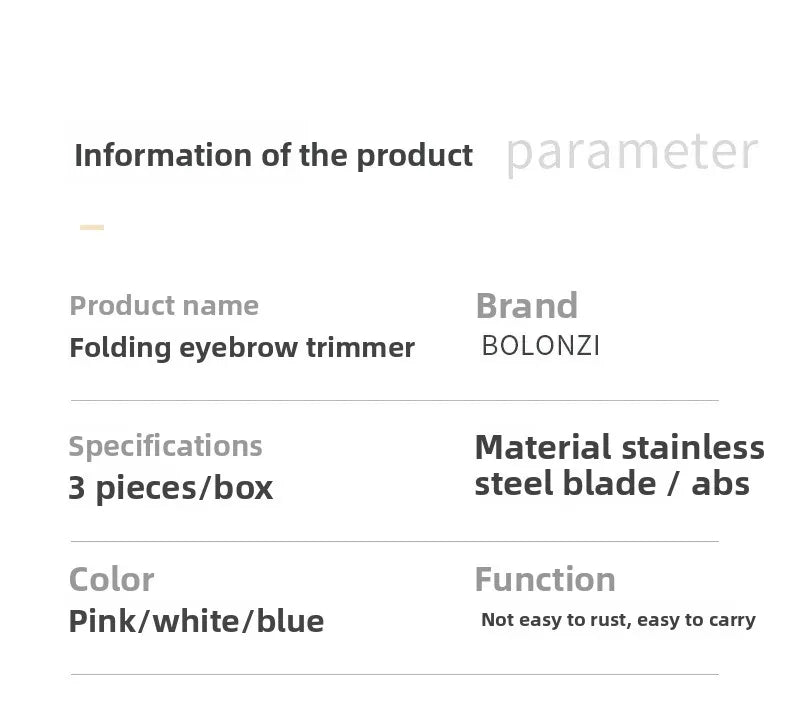790x709 pixels.
Task: Click the word 'product' in heading
Action: tap(414, 156)
